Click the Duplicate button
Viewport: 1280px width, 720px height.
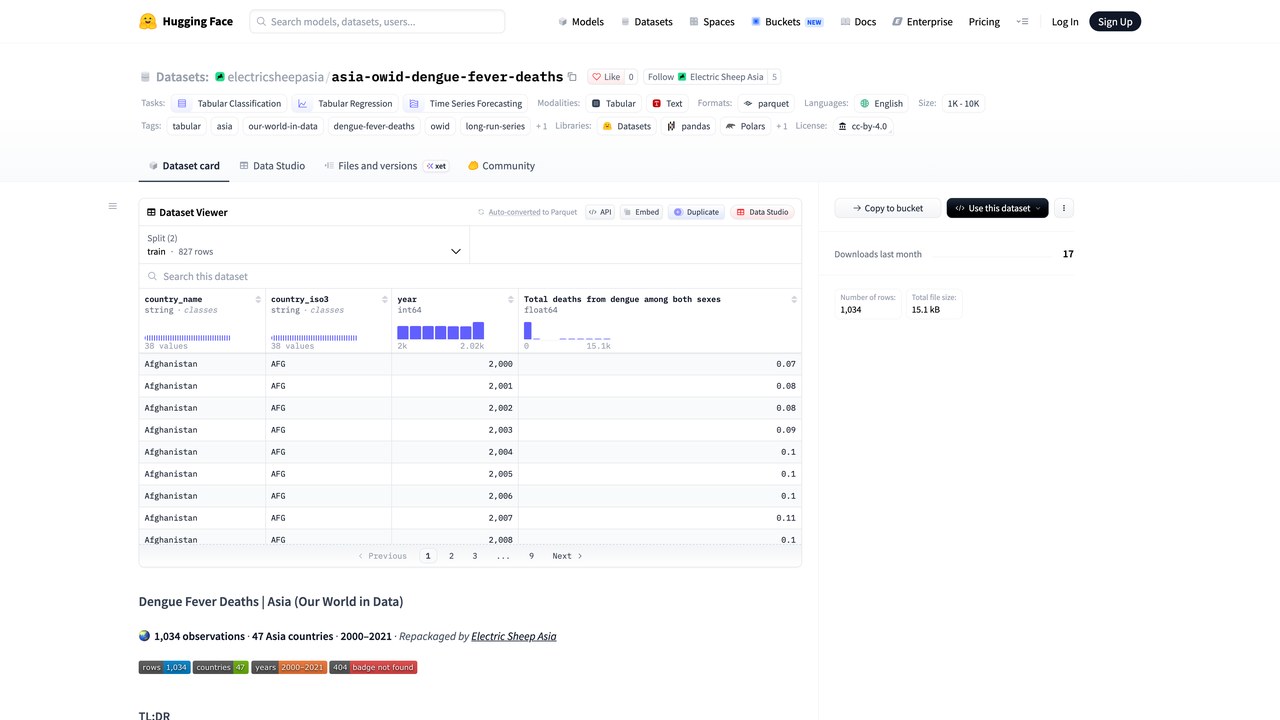pos(696,212)
